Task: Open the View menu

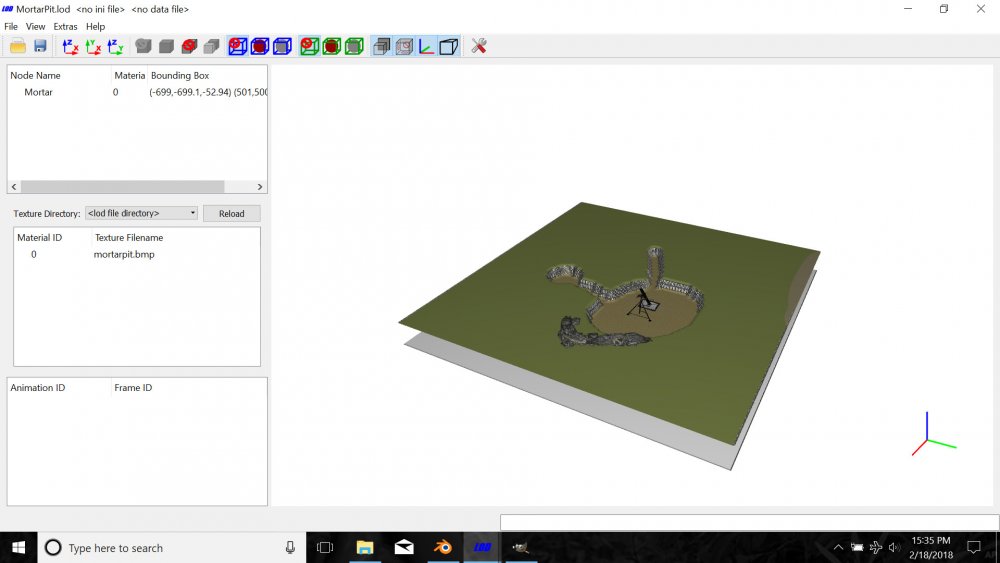Action: point(35,26)
